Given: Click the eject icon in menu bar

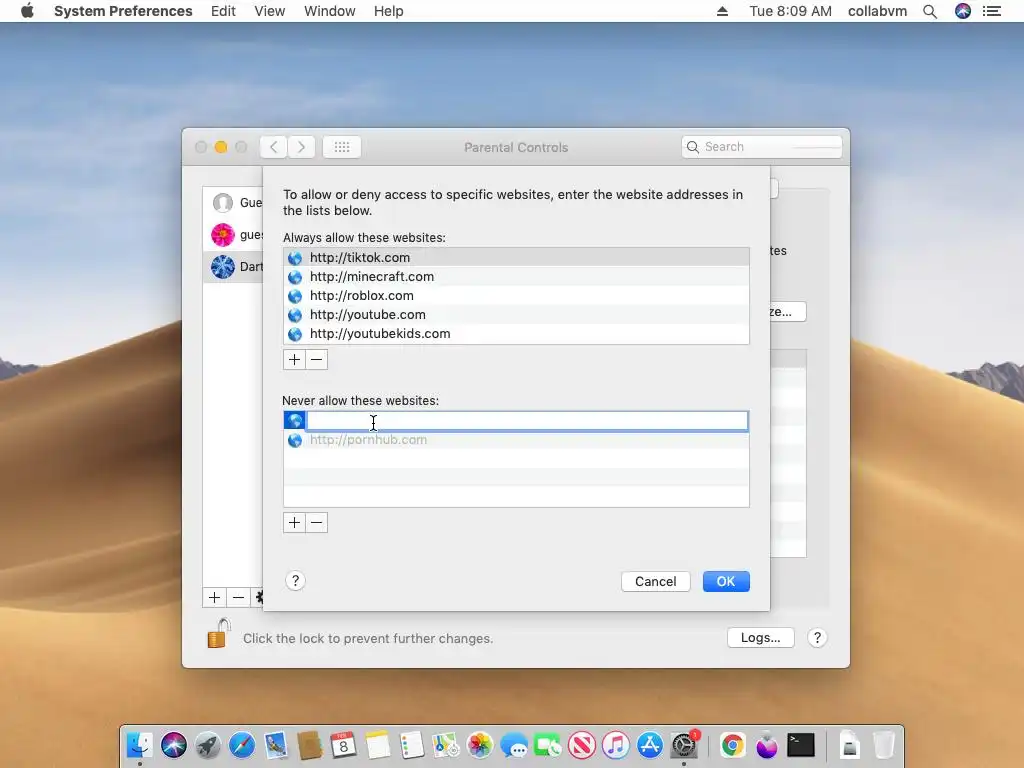Looking at the screenshot, I should click(x=722, y=11).
